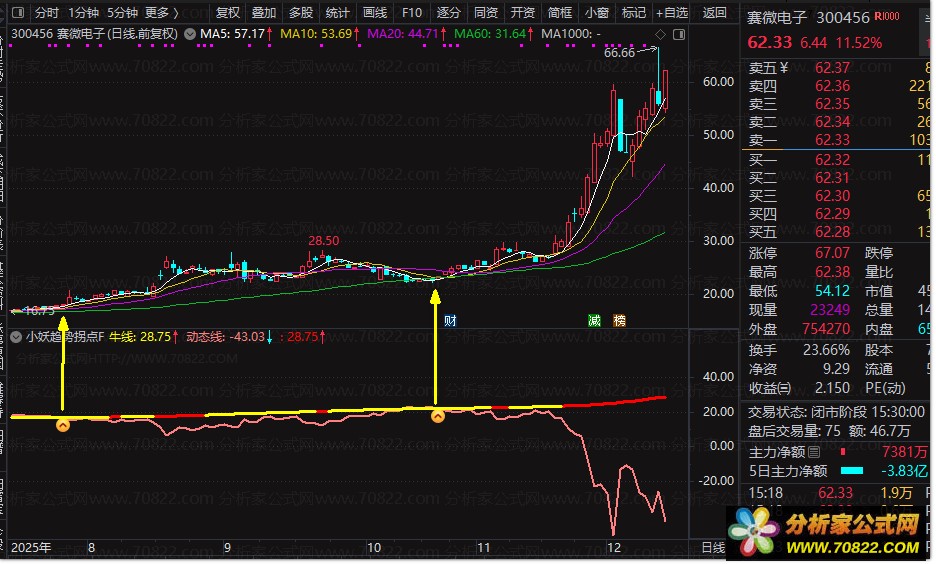Click the 标记 mark button
936x564 pixels.
(633, 12)
